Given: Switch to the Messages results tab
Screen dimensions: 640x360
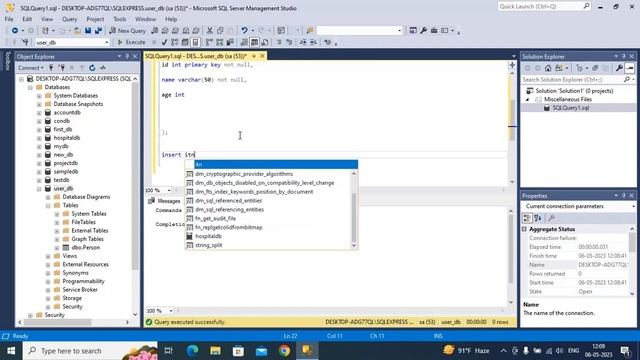Looking at the screenshot, I should click(164, 201).
